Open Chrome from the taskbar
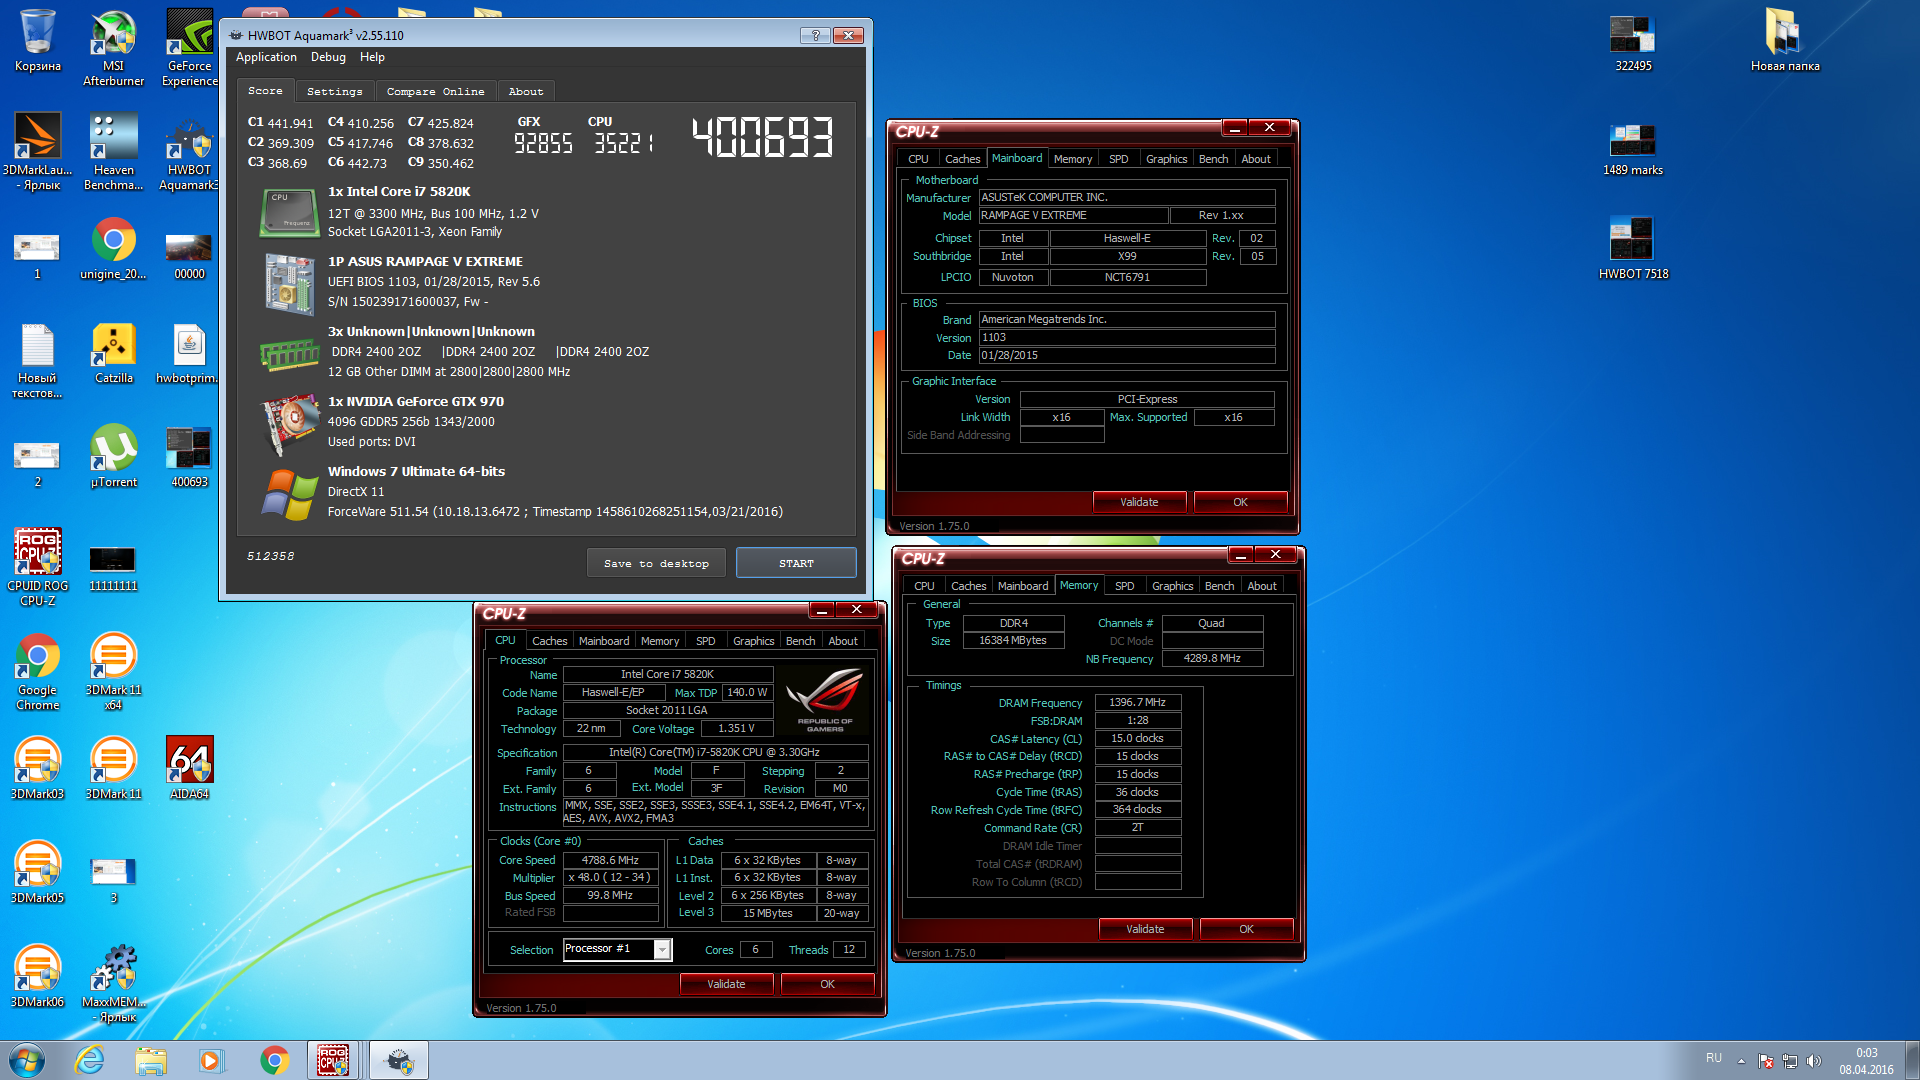Viewport: 1920px width, 1080px height. click(x=274, y=1060)
